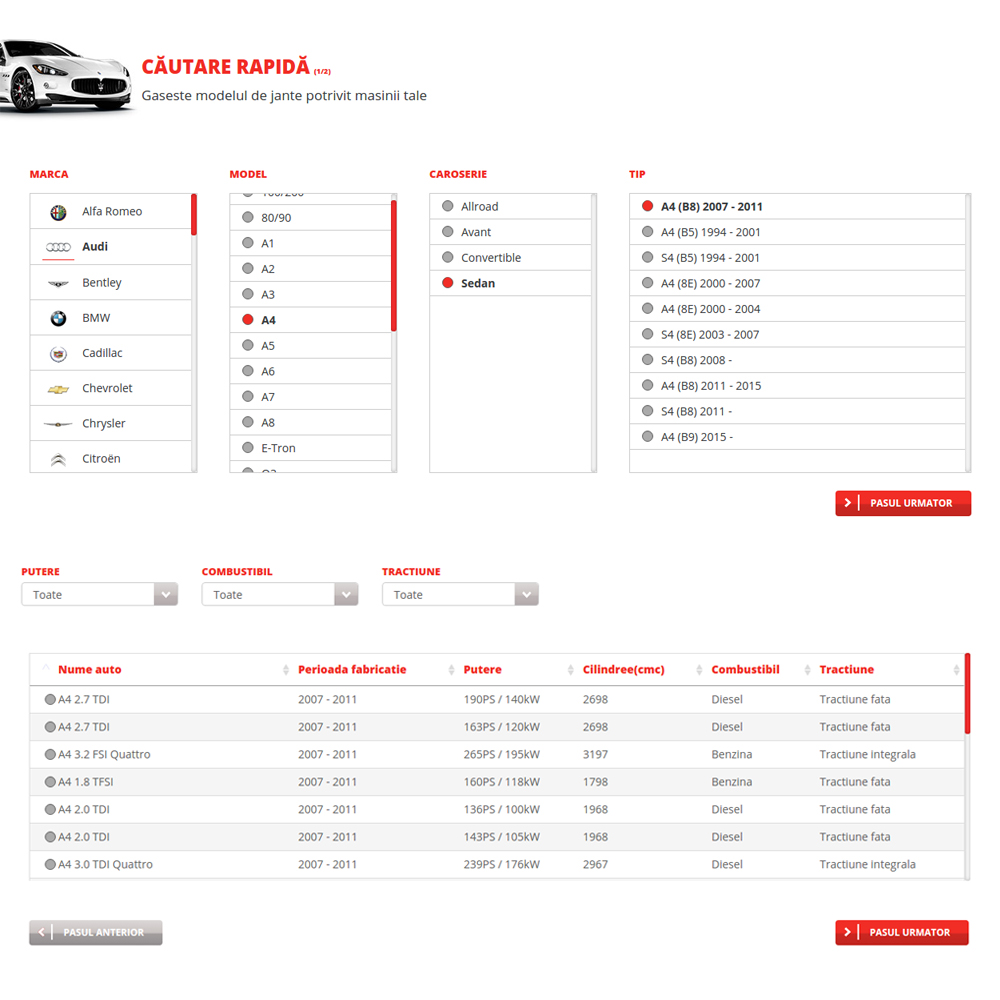
Task: Select type S4 (B8) 2008 -
Action: pyautogui.click(x=797, y=360)
